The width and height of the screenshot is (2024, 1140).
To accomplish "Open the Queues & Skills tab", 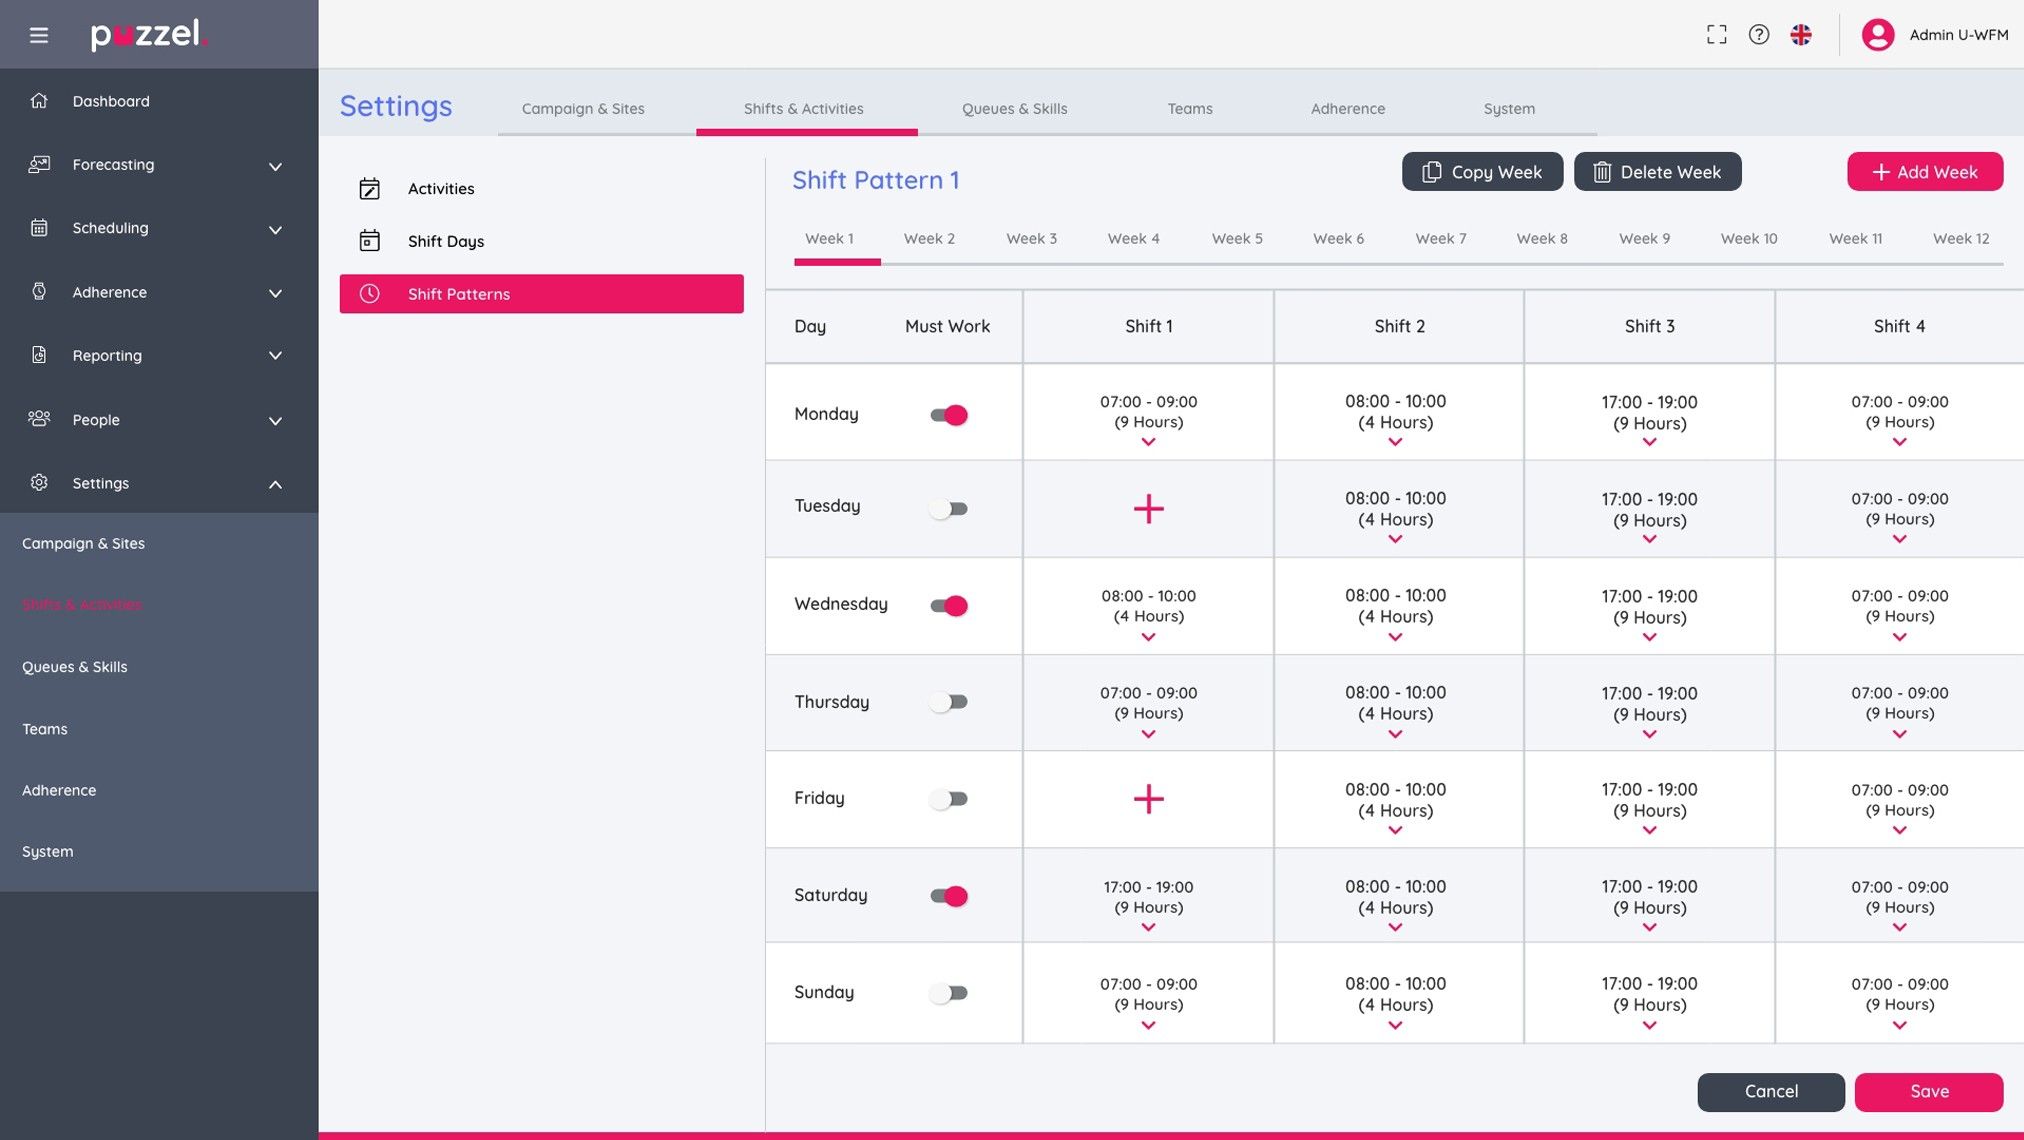I will tap(1015, 109).
